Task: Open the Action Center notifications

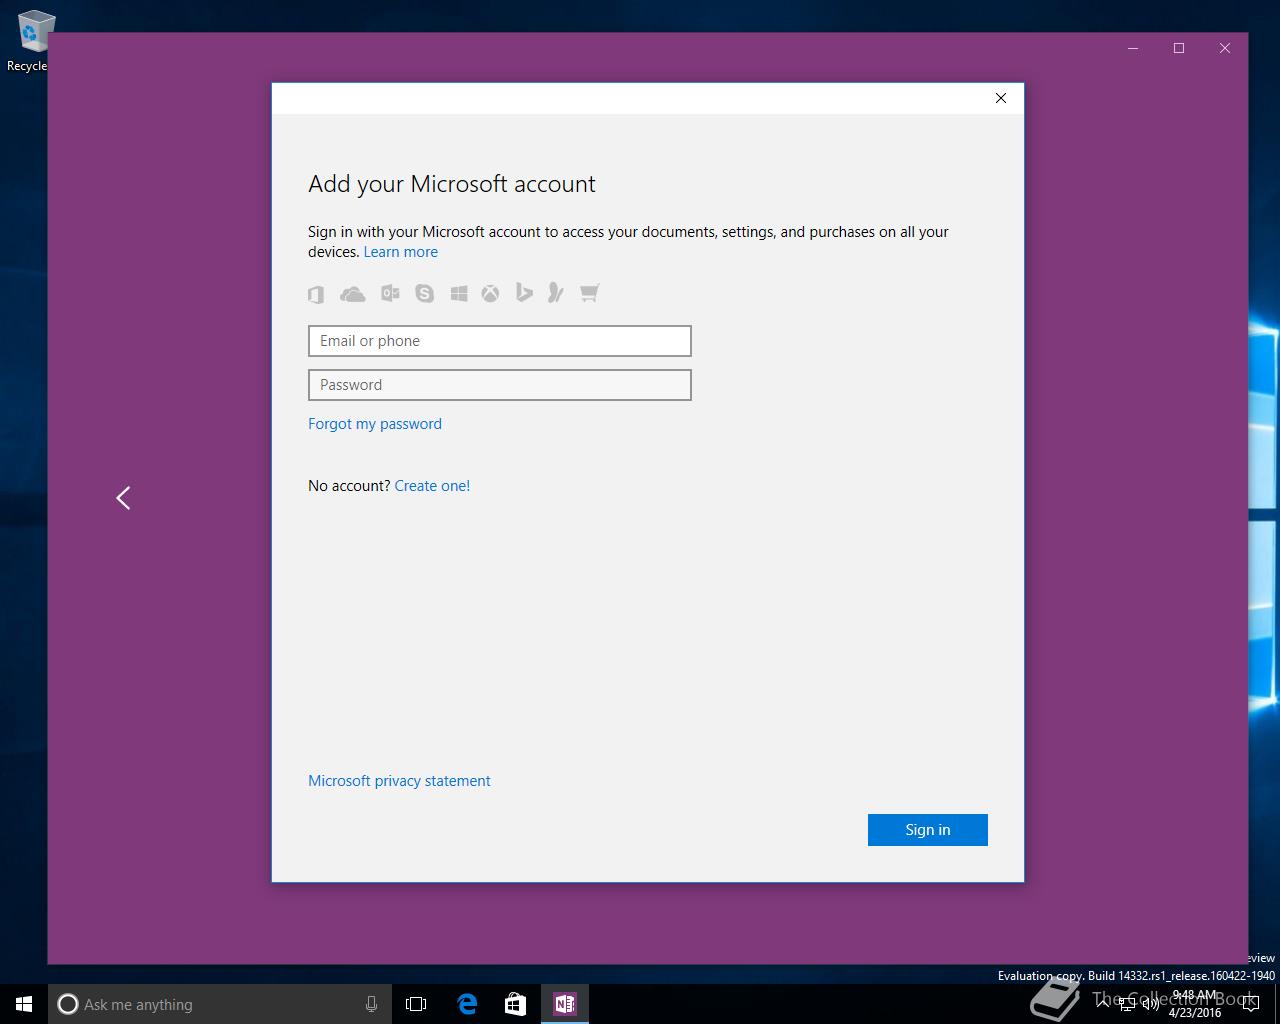Action: pos(1251,1004)
